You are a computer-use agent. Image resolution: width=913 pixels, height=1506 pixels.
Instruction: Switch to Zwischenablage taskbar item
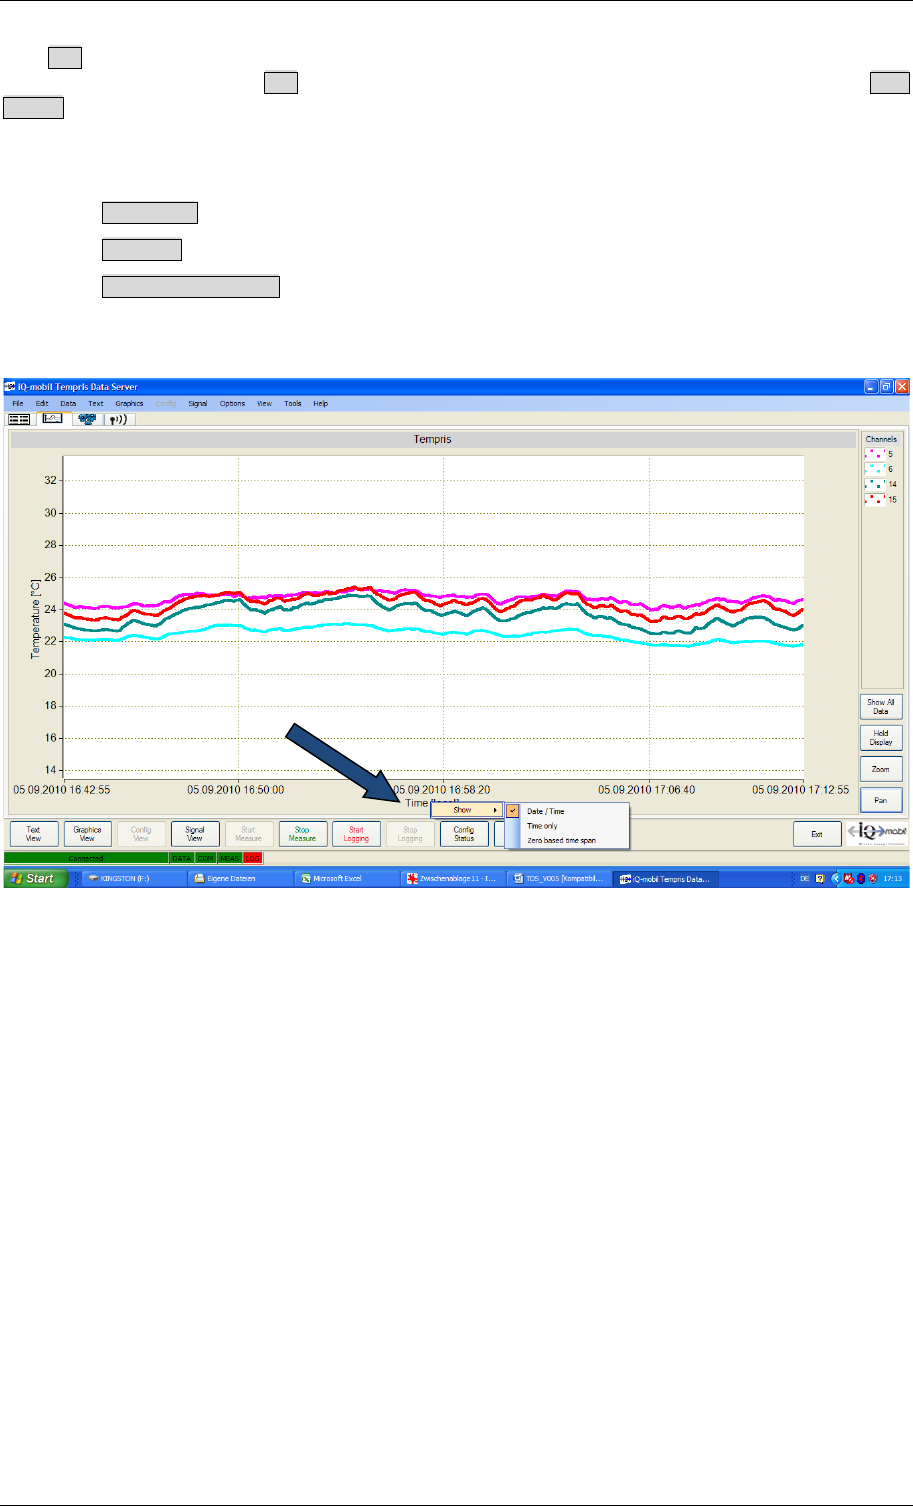(452, 878)
